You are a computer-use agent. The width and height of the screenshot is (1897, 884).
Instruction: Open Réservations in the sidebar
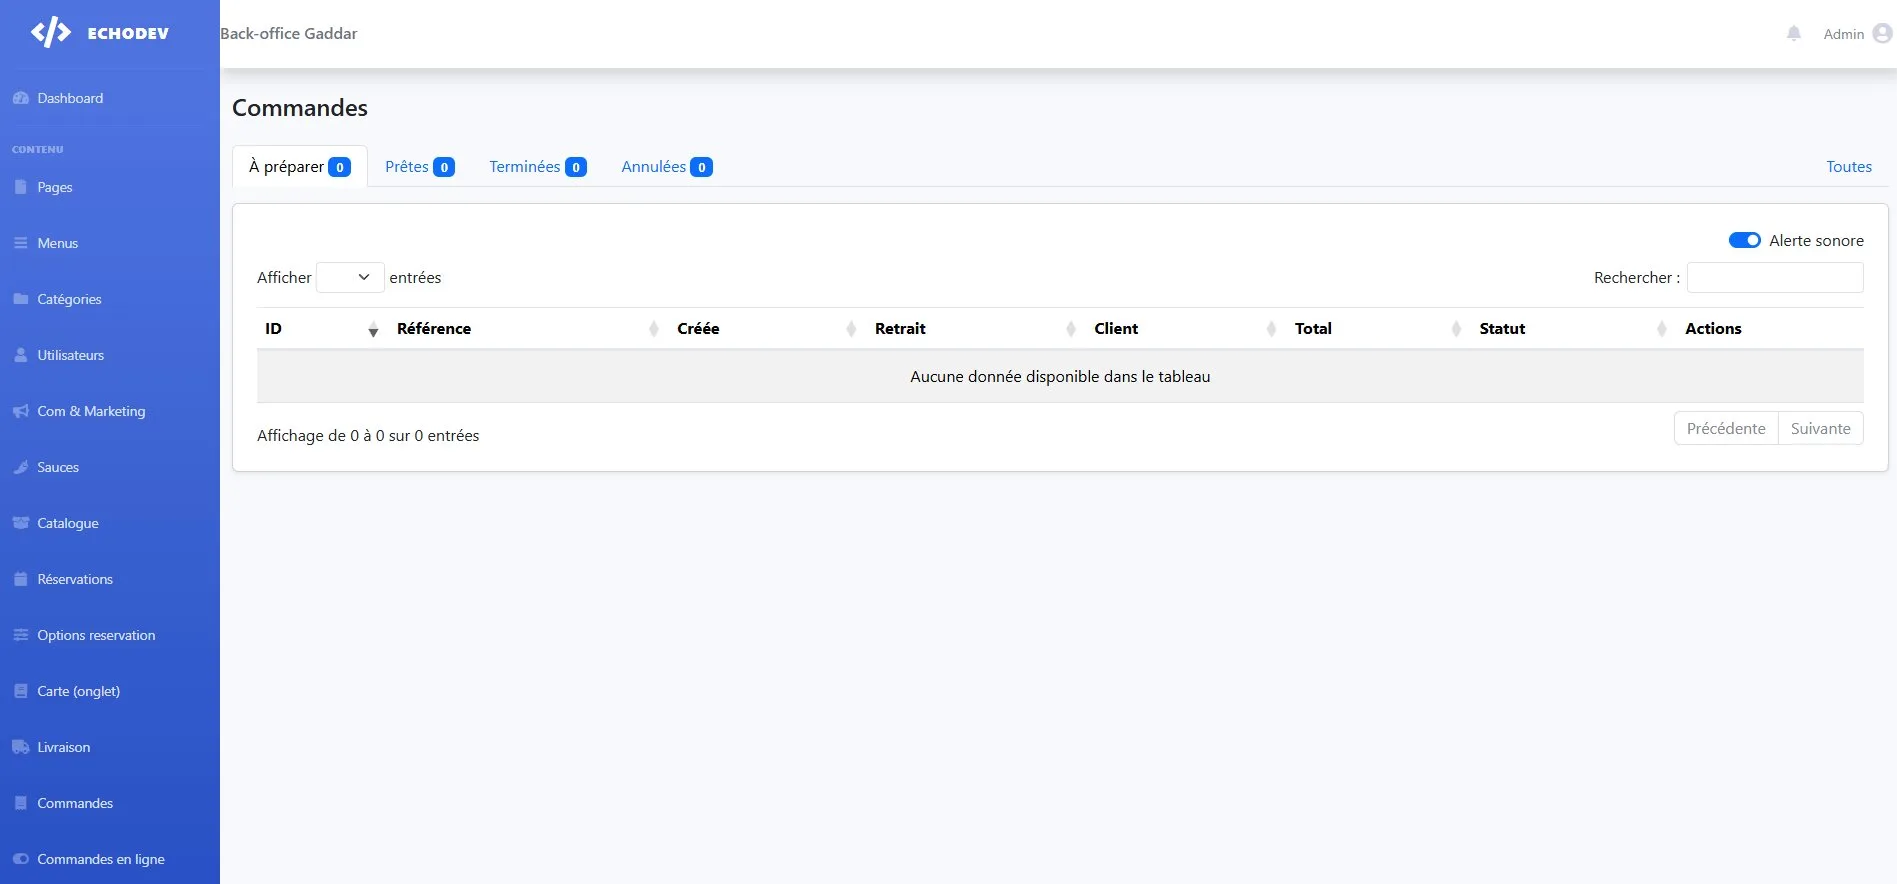tap(75, 579)
